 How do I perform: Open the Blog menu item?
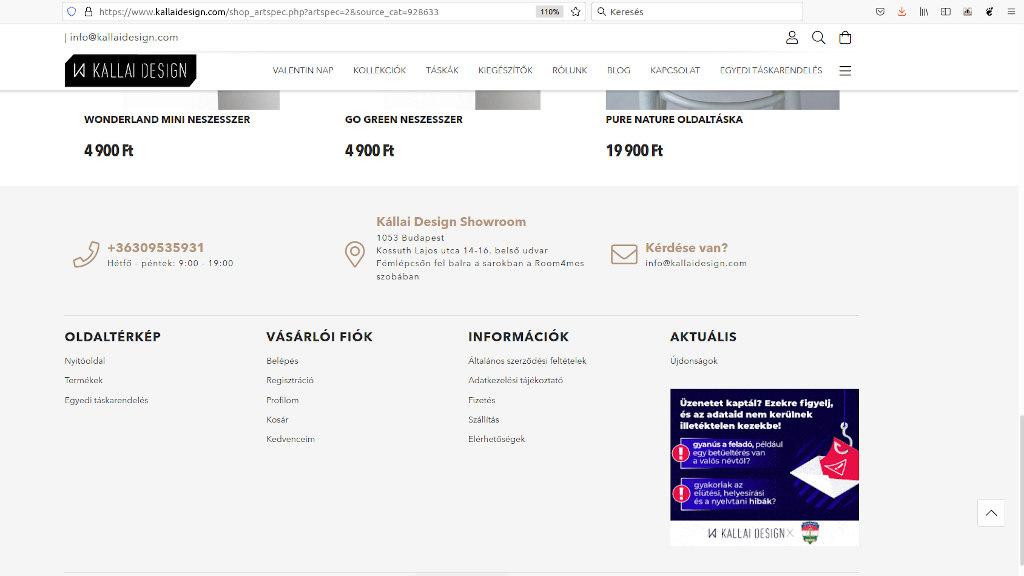(618, 71)
